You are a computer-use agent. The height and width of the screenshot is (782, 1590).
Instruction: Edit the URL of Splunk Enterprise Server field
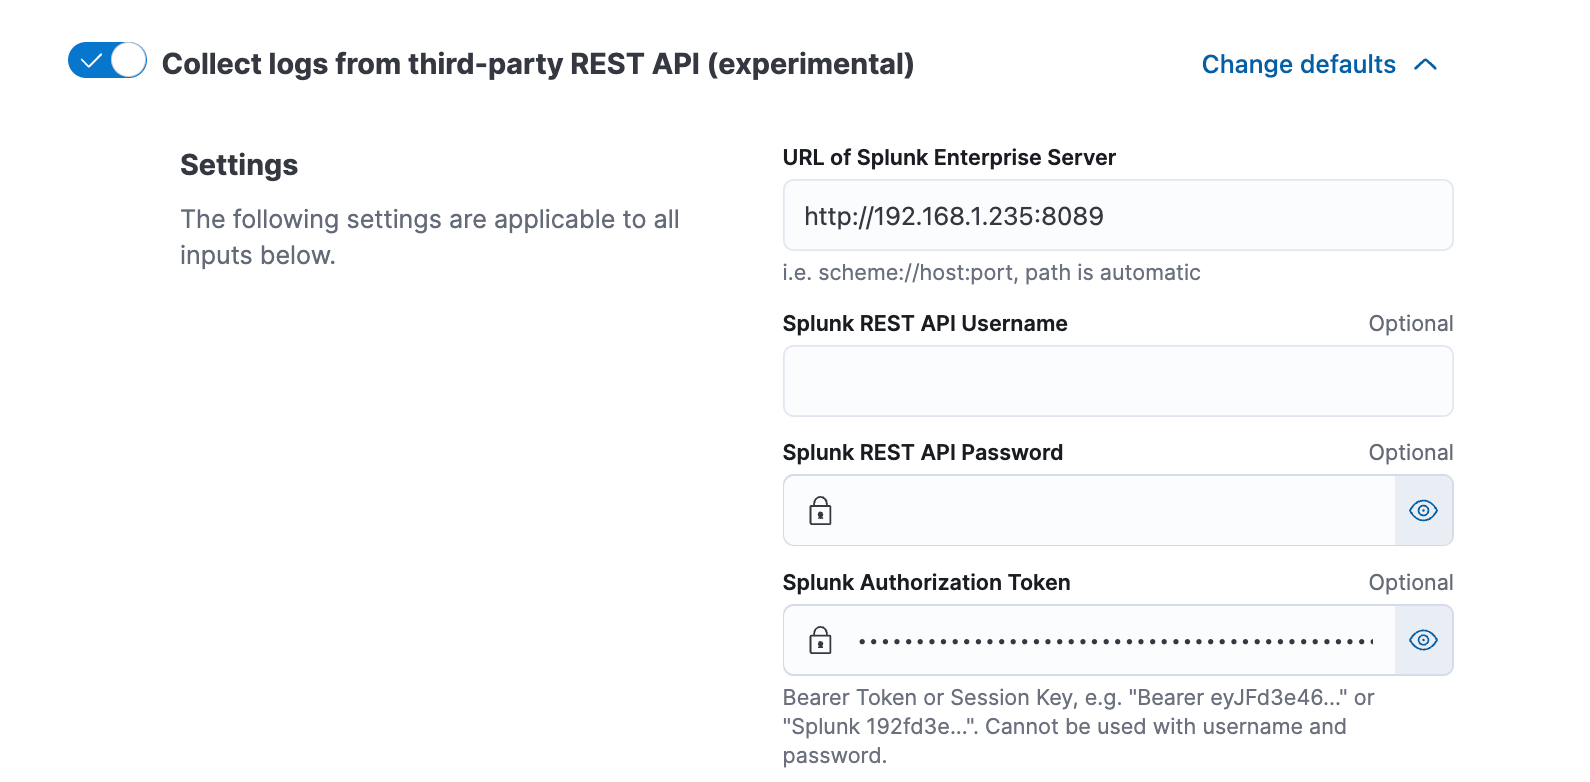coord(1117,215)
